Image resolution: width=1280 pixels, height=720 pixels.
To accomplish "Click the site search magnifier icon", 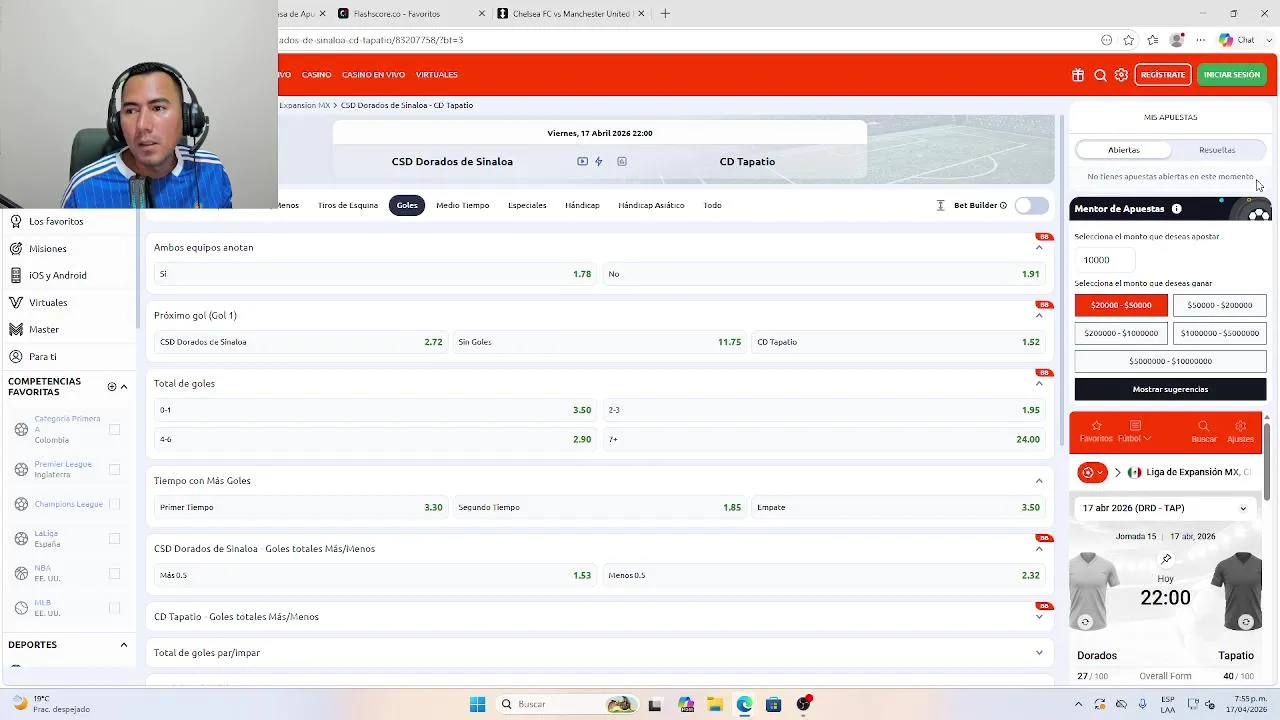I will pyautogui.click(x=1100, y=75).
